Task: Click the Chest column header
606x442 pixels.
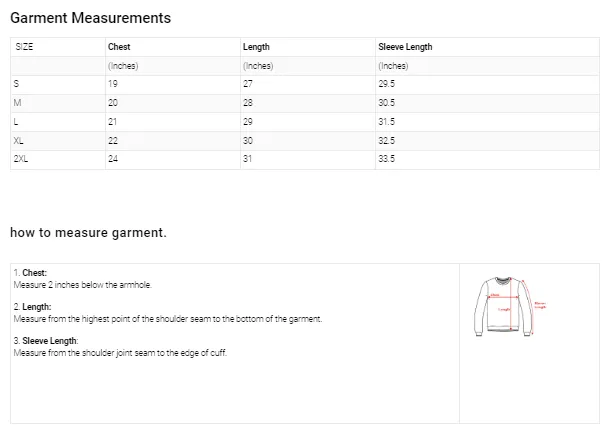Action: click(119, 47)
